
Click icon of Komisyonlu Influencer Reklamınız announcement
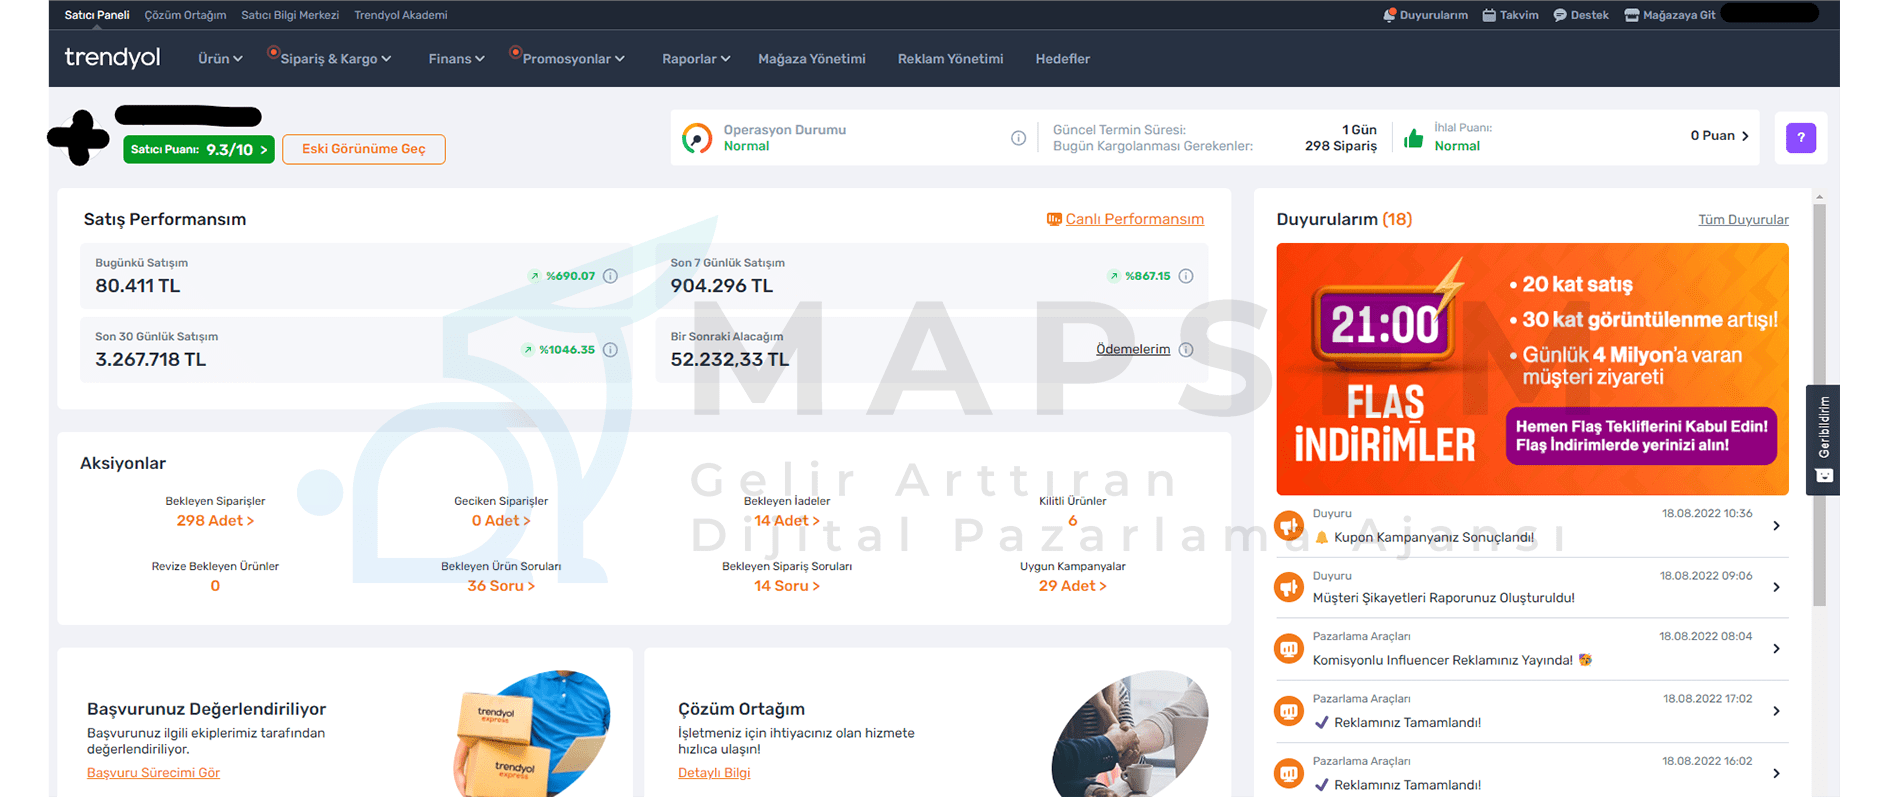pyautogui.click(x=1289, y=649)
